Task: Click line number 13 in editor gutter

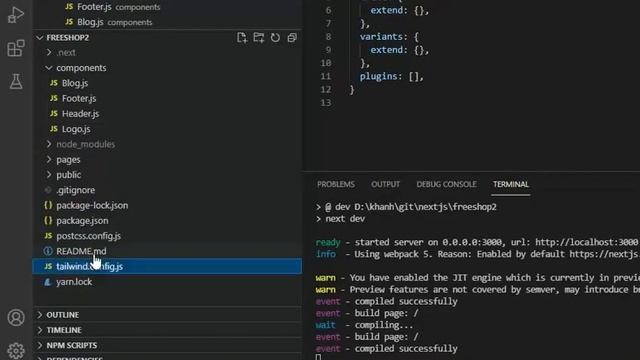Action: [326, 102]
